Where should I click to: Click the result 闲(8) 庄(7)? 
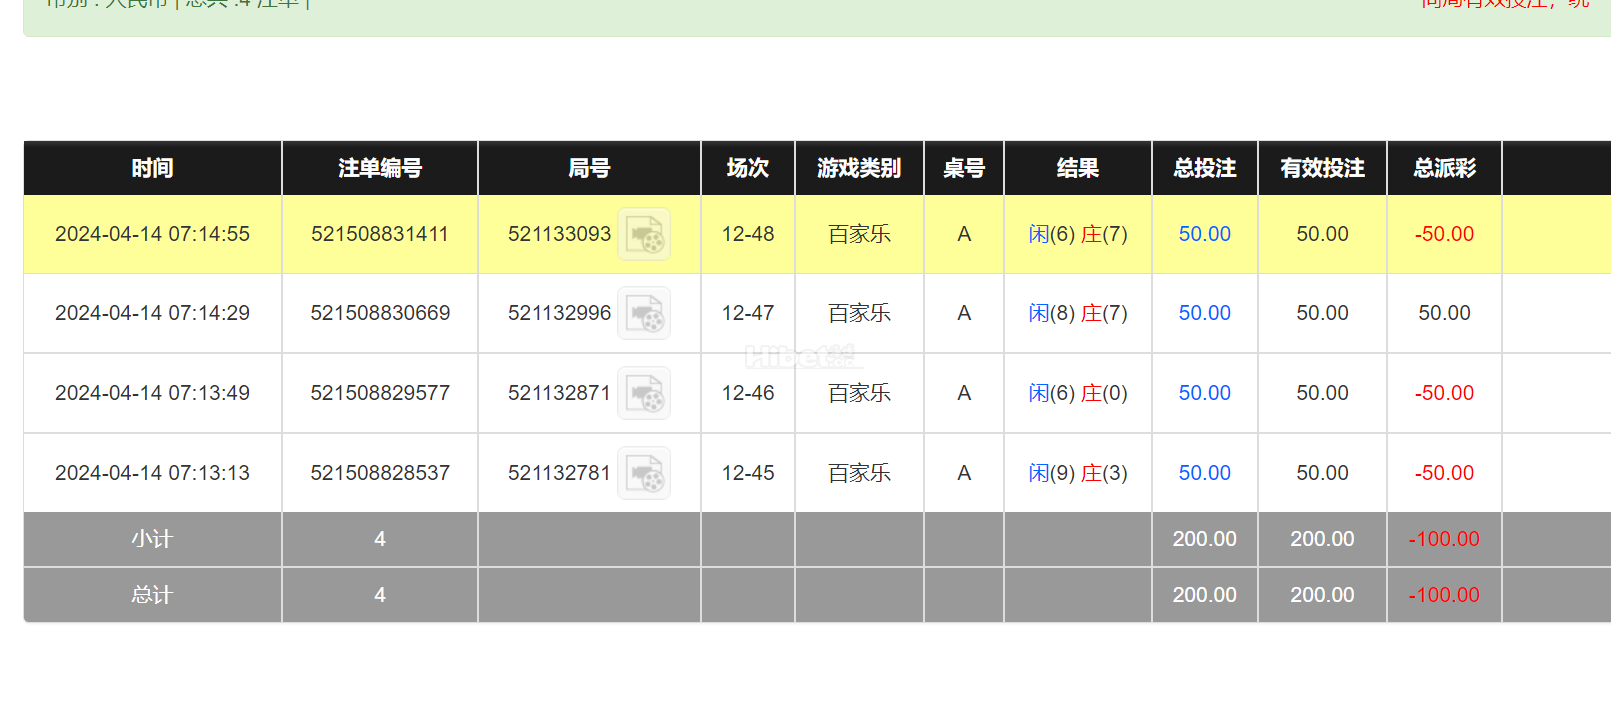1078,313
